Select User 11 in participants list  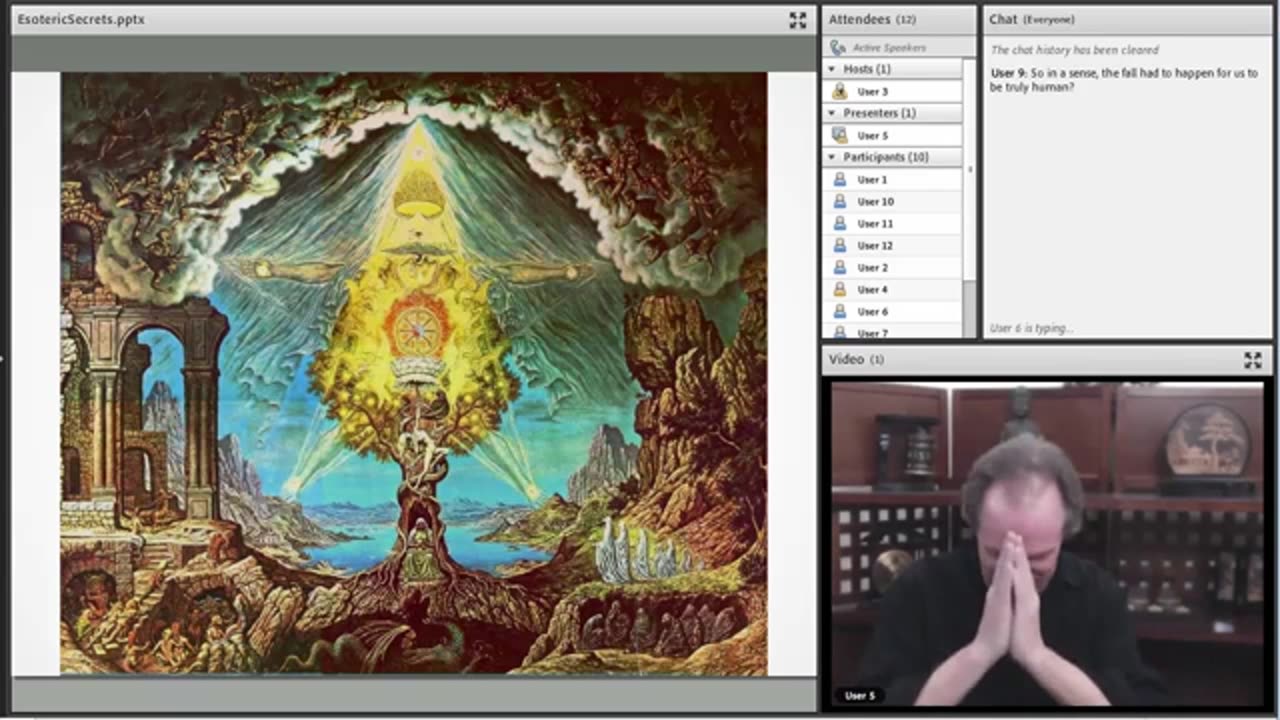tap(893, 223)
